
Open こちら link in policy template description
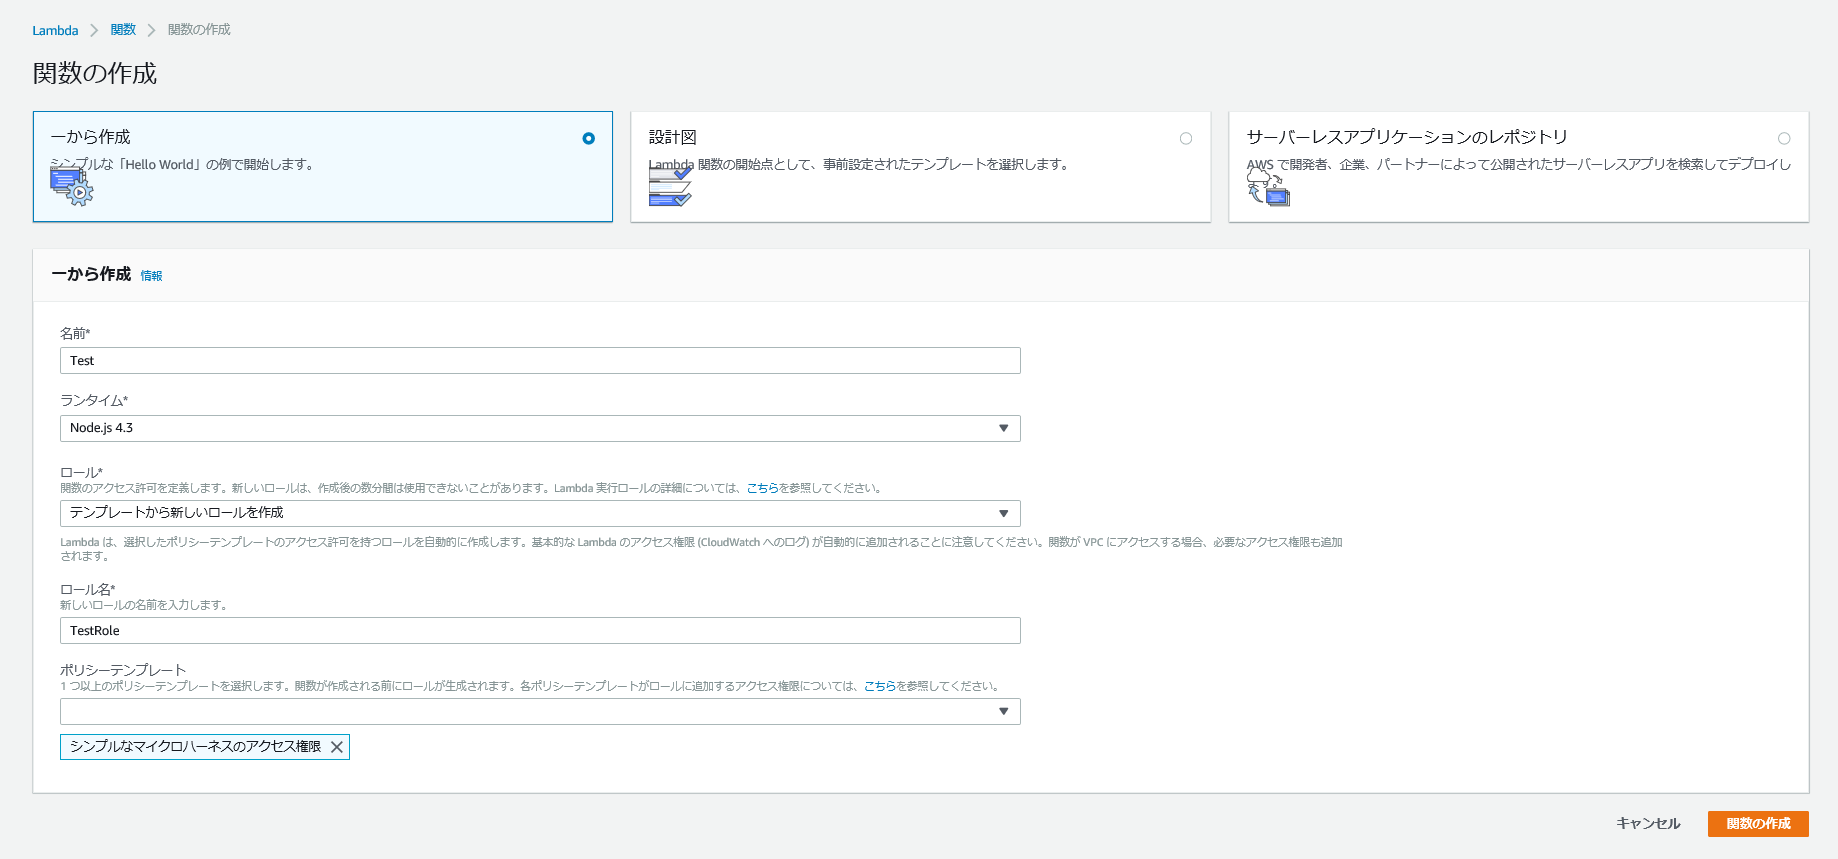pos(880,686)
